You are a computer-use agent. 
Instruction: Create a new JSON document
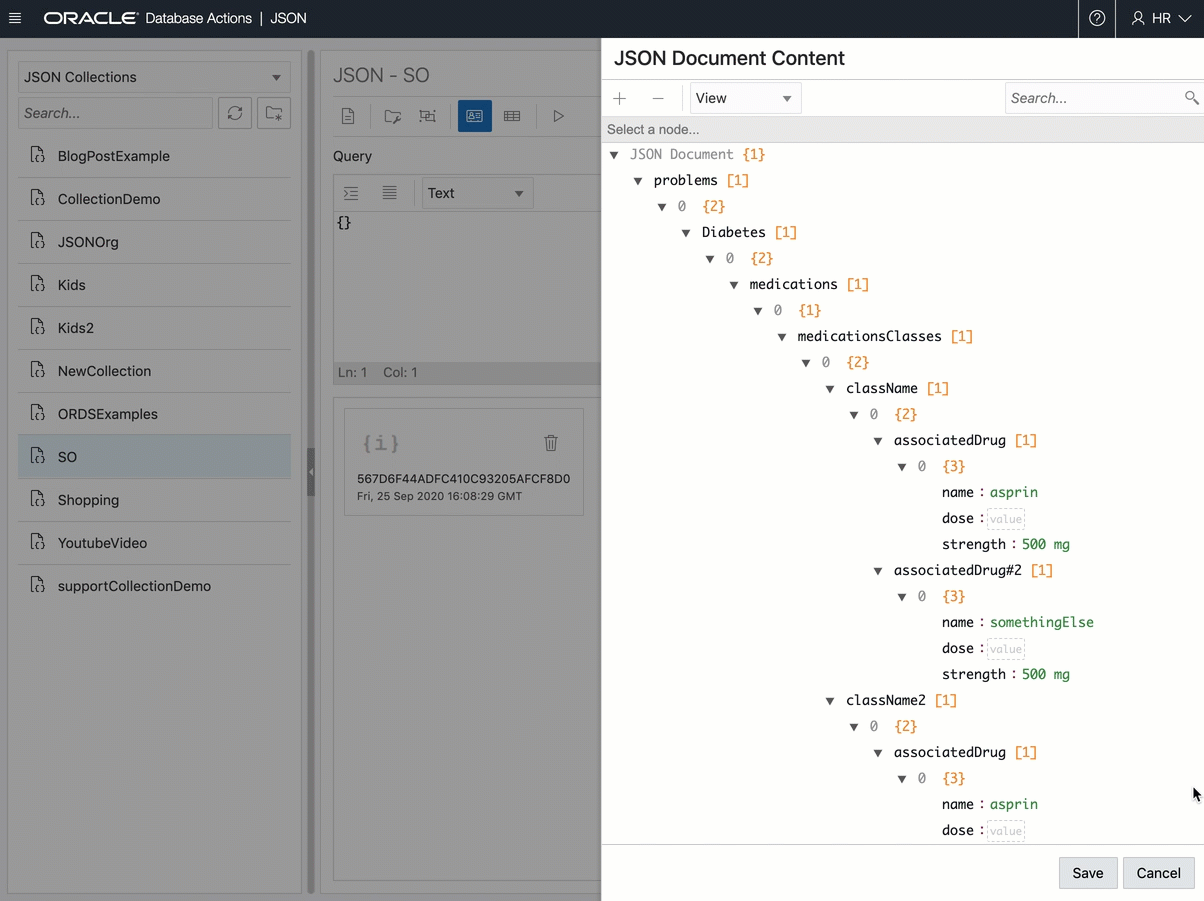coord(348,115)
